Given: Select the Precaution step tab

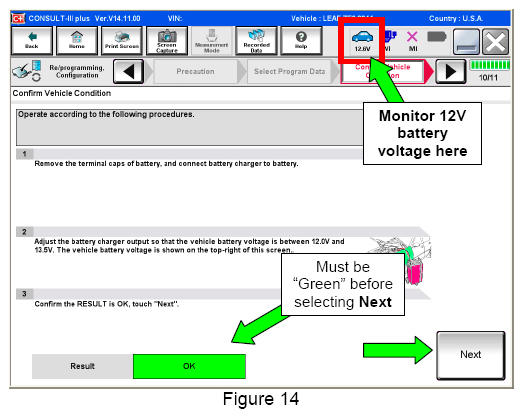Looking at the screenshot, I should 195,71.
